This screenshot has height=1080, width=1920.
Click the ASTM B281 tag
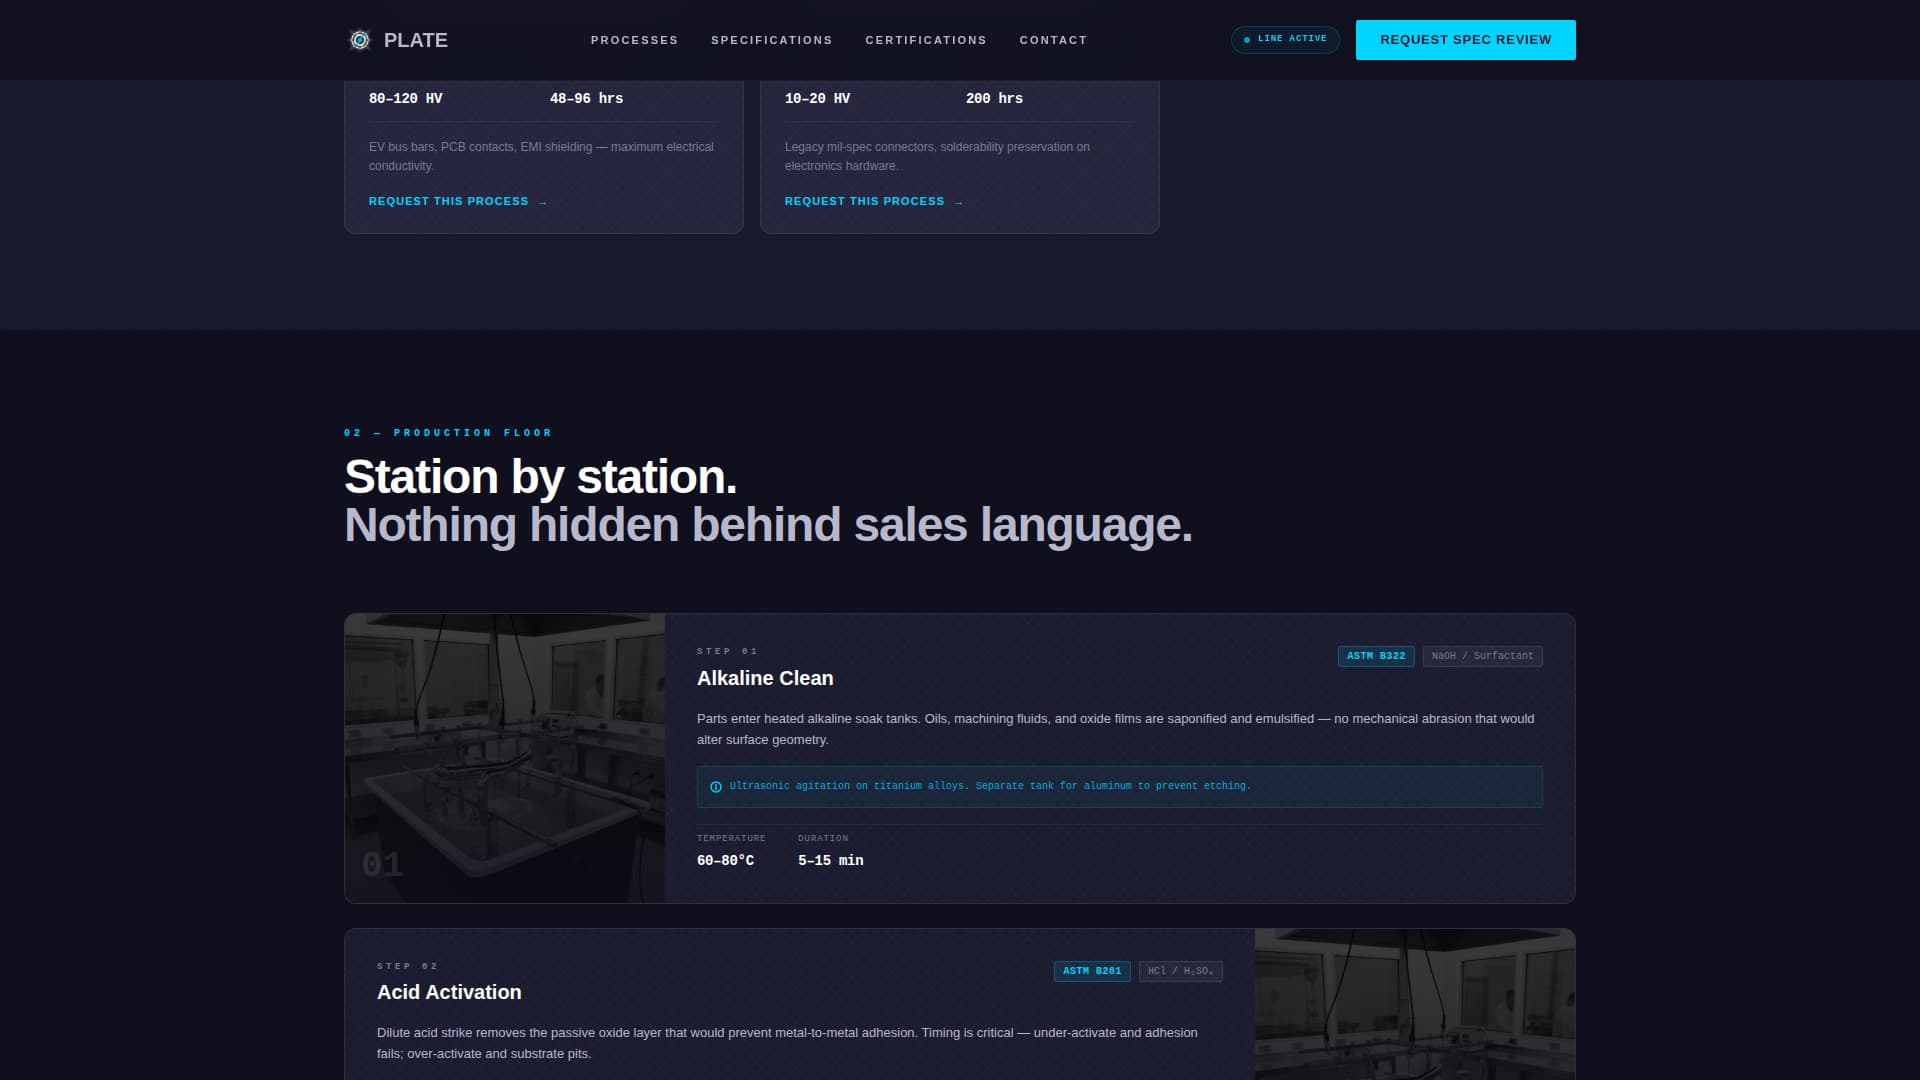(x=1091, y=971)
